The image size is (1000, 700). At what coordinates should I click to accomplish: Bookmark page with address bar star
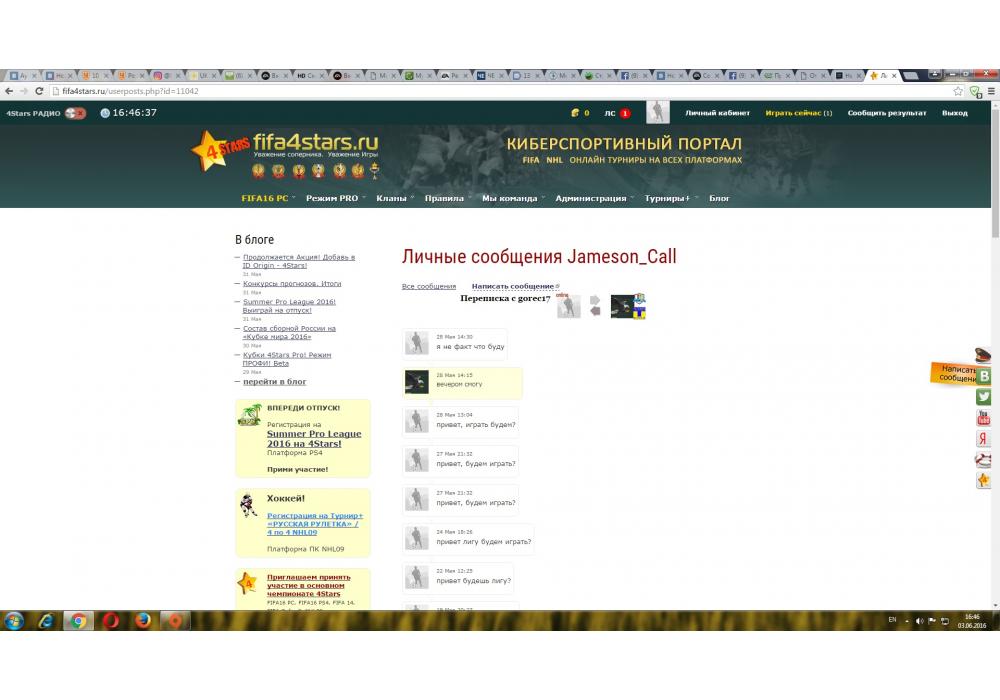(958, 91)
